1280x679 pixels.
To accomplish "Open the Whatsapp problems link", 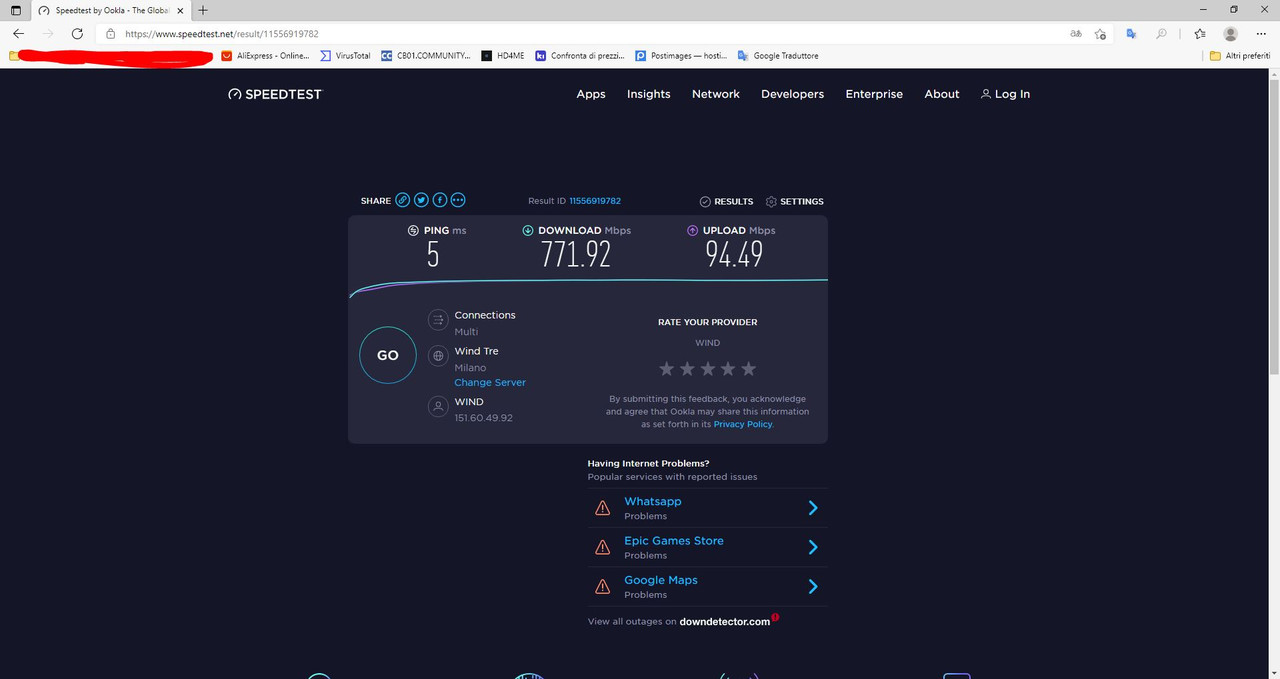I will point(653,501).
